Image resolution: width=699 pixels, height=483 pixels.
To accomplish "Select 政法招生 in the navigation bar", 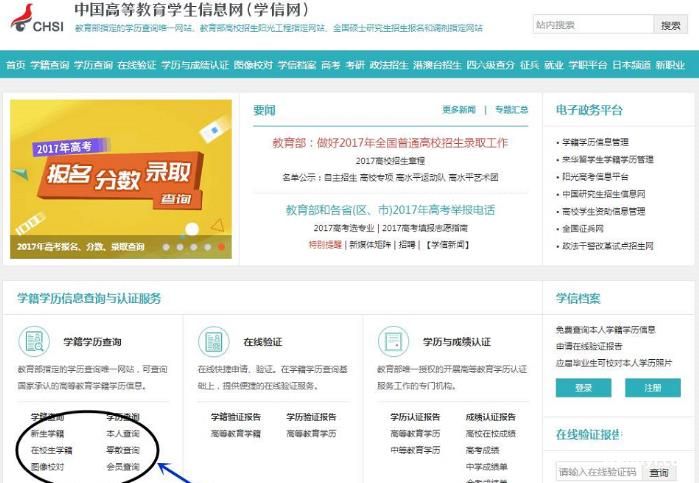I will tap(389, 65).
